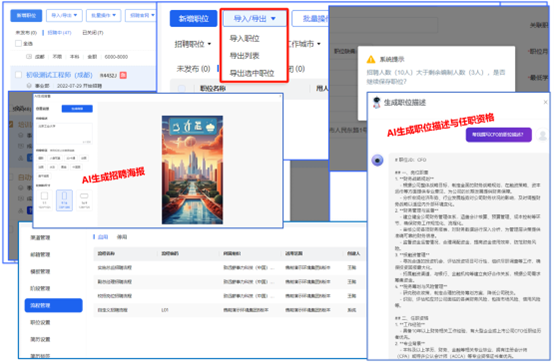Click the large blue 新增职位 button

pos(193,18)
